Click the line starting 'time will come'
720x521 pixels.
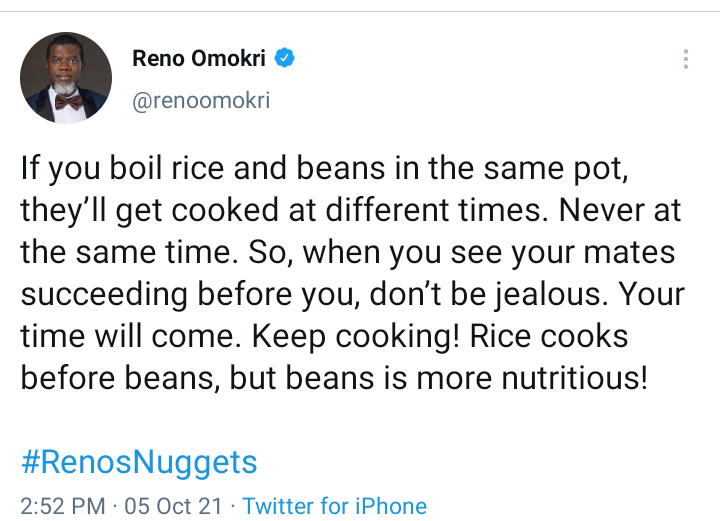click(324, 337)
